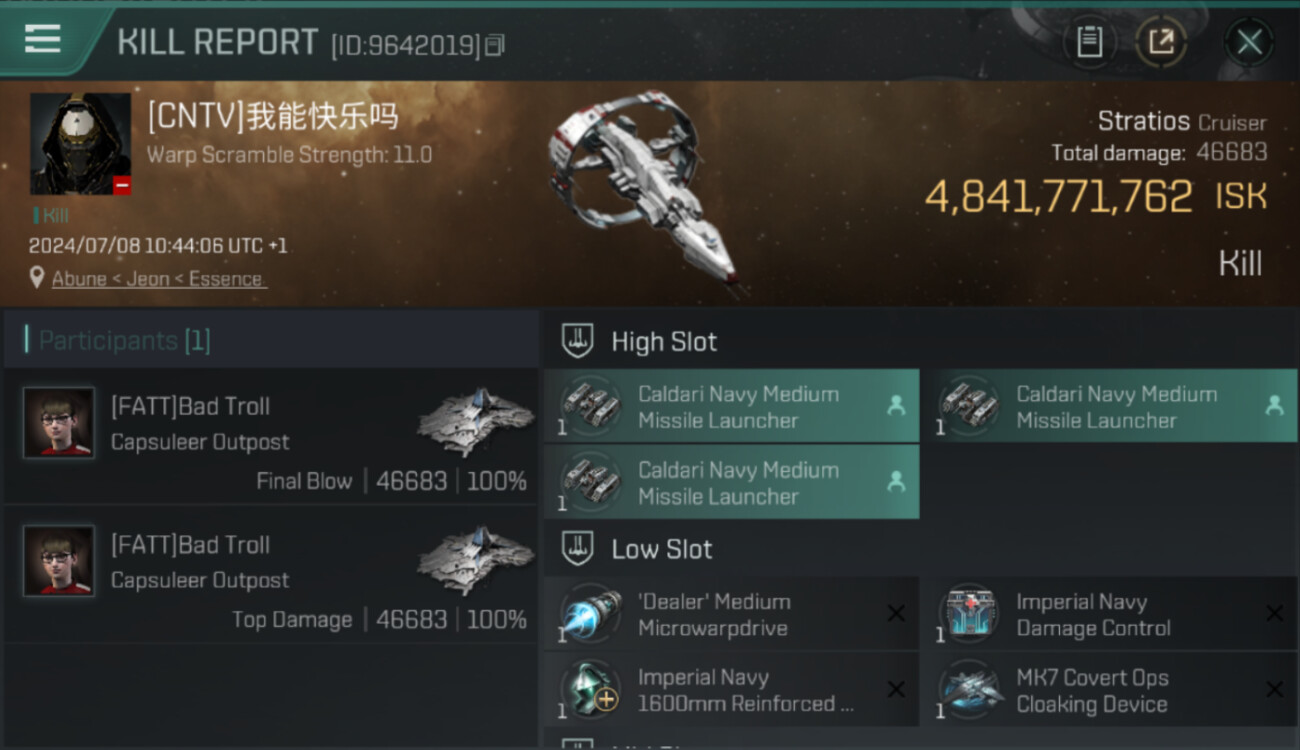
Task: Collapse the High Slot section
Action: tap(577, 341)
